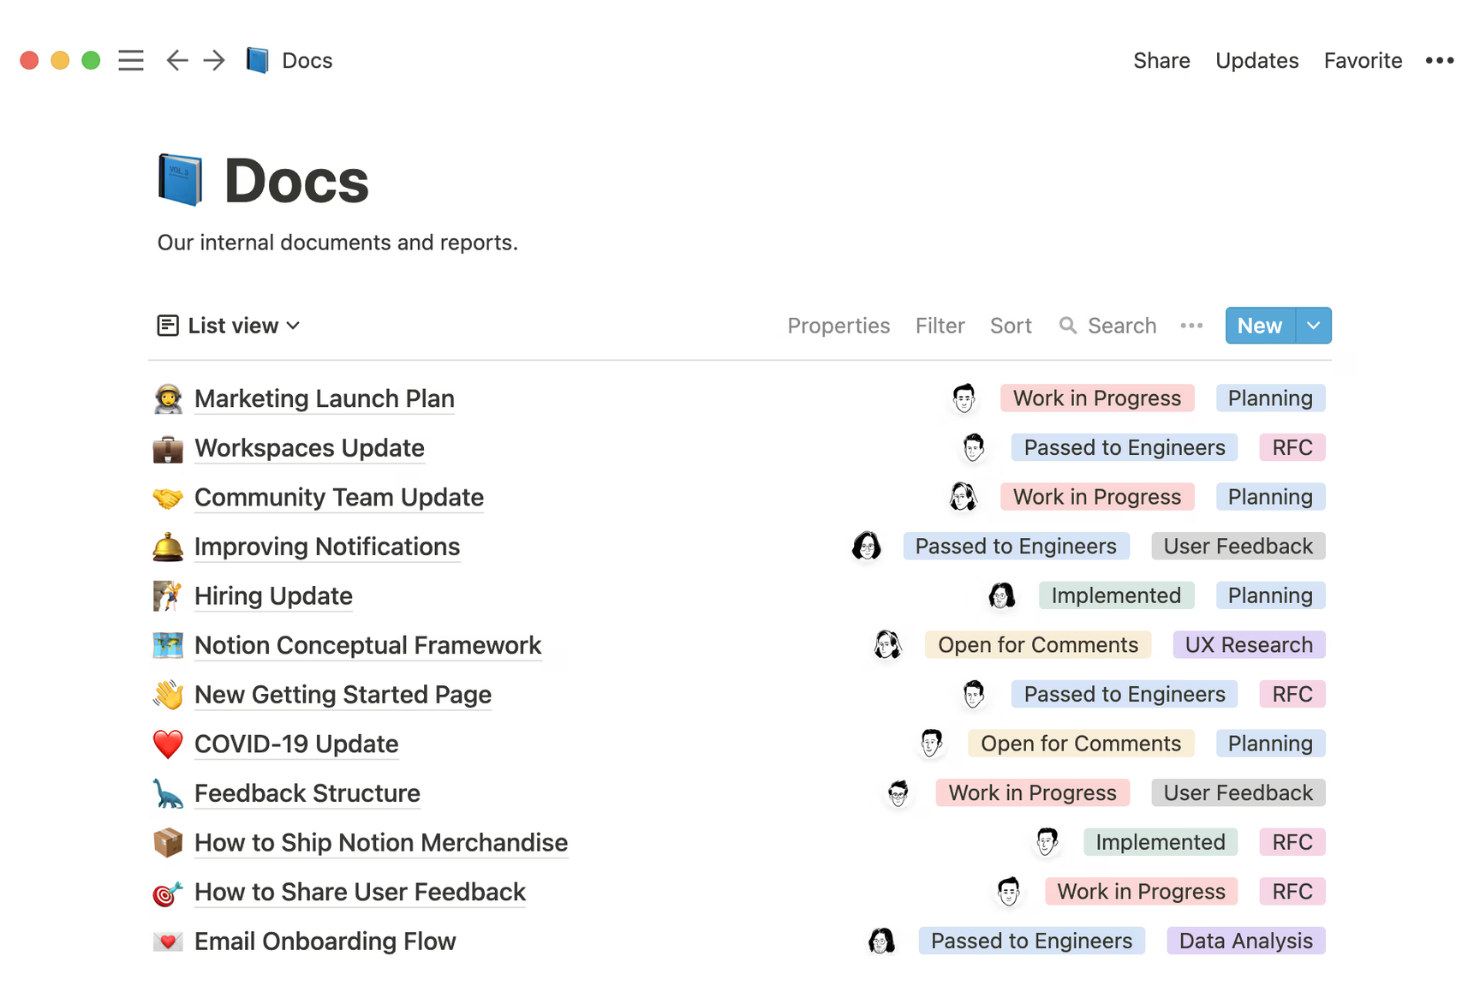Open the toolbar ellipsis options menu
1480x987 pixels.
click(x=1191, y=325)
